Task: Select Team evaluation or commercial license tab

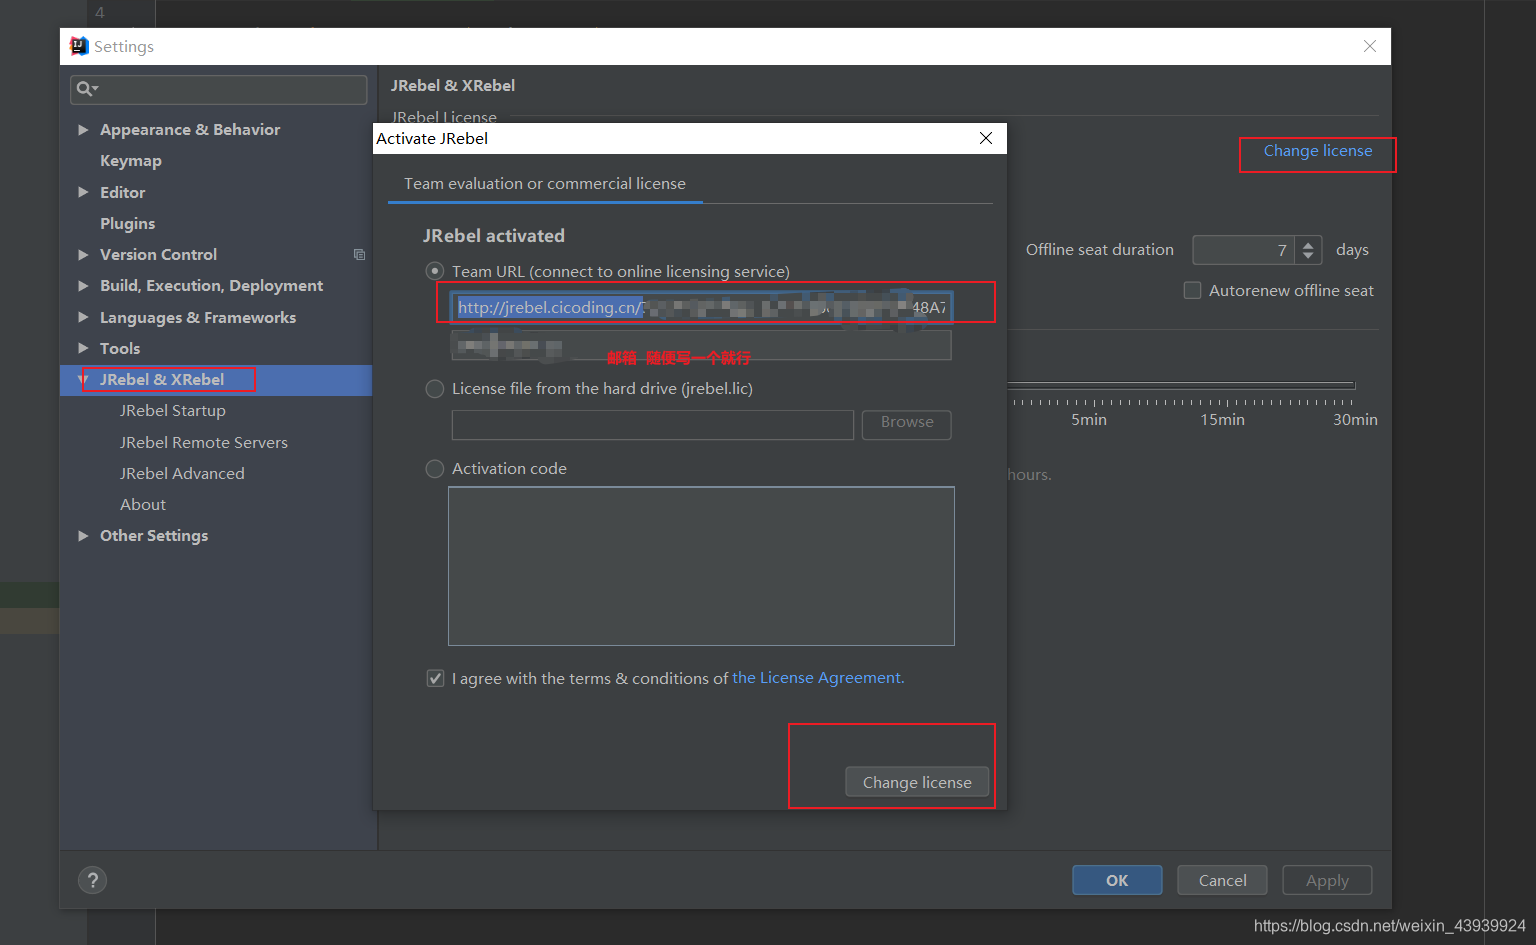Action: (545, 184)
